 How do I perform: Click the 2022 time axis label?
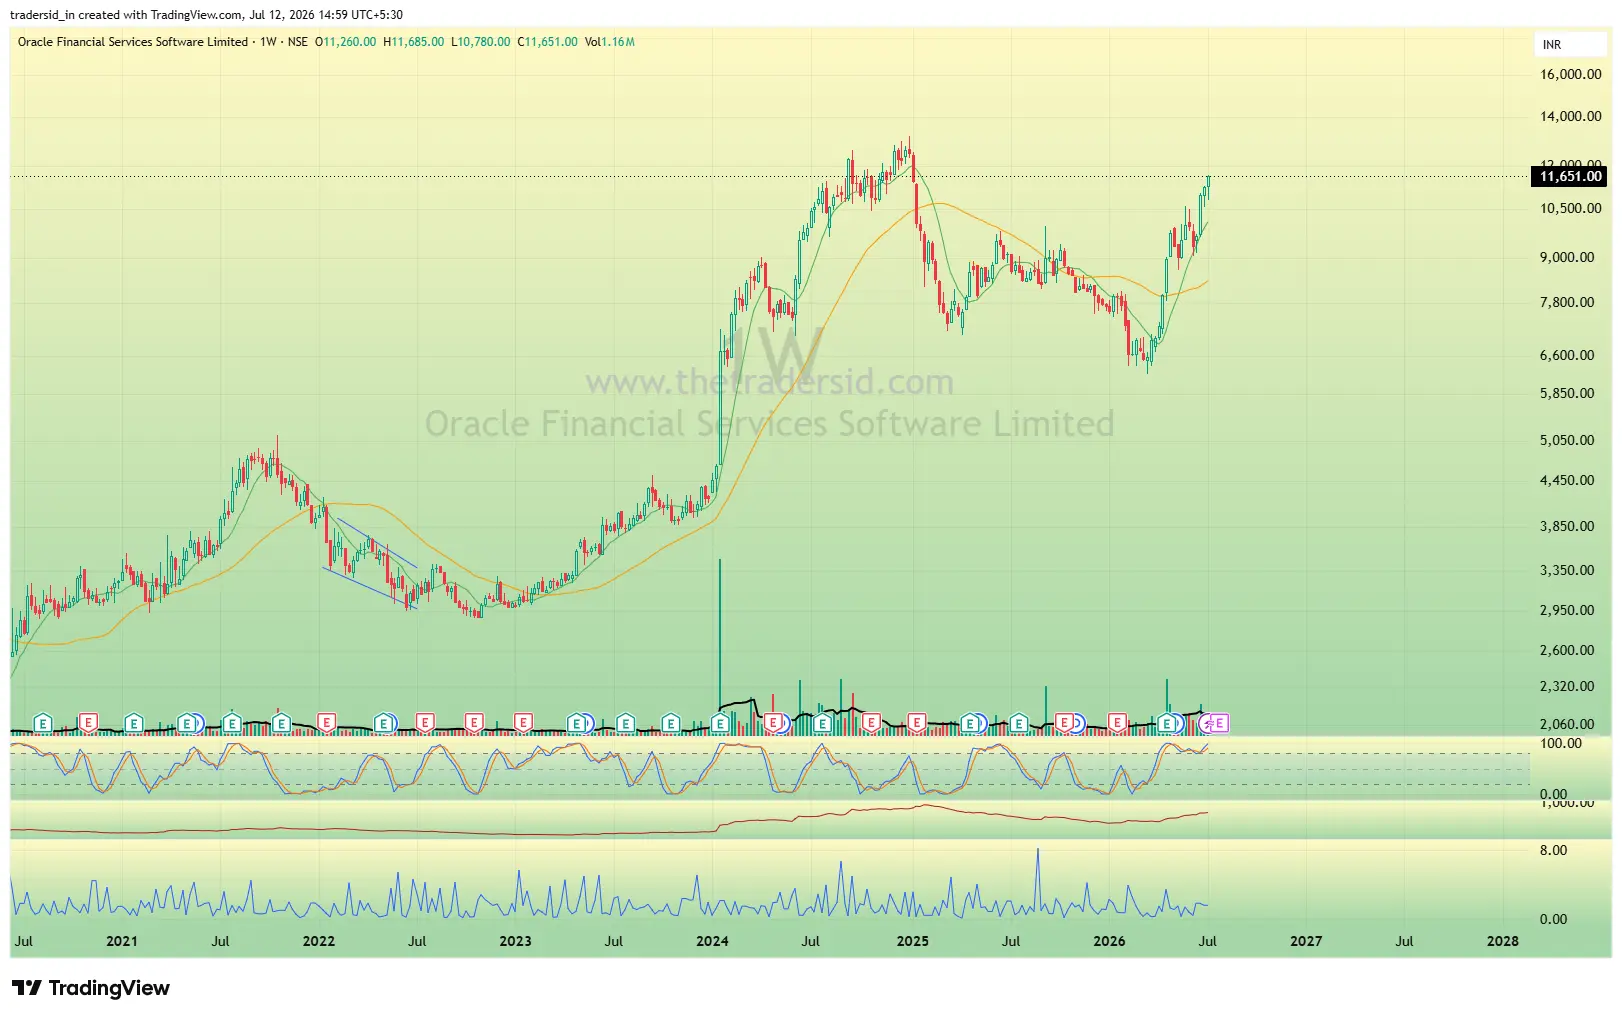[x=319, y=941]
